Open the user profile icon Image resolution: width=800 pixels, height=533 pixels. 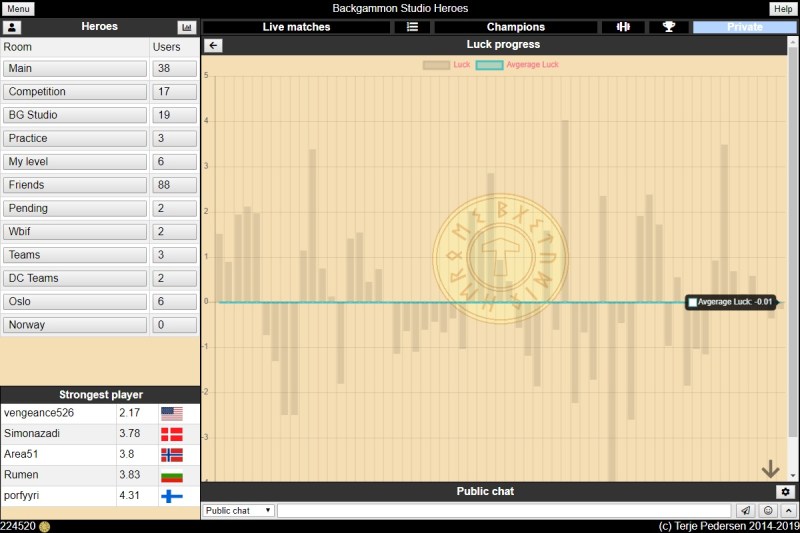tap(12, 27)
